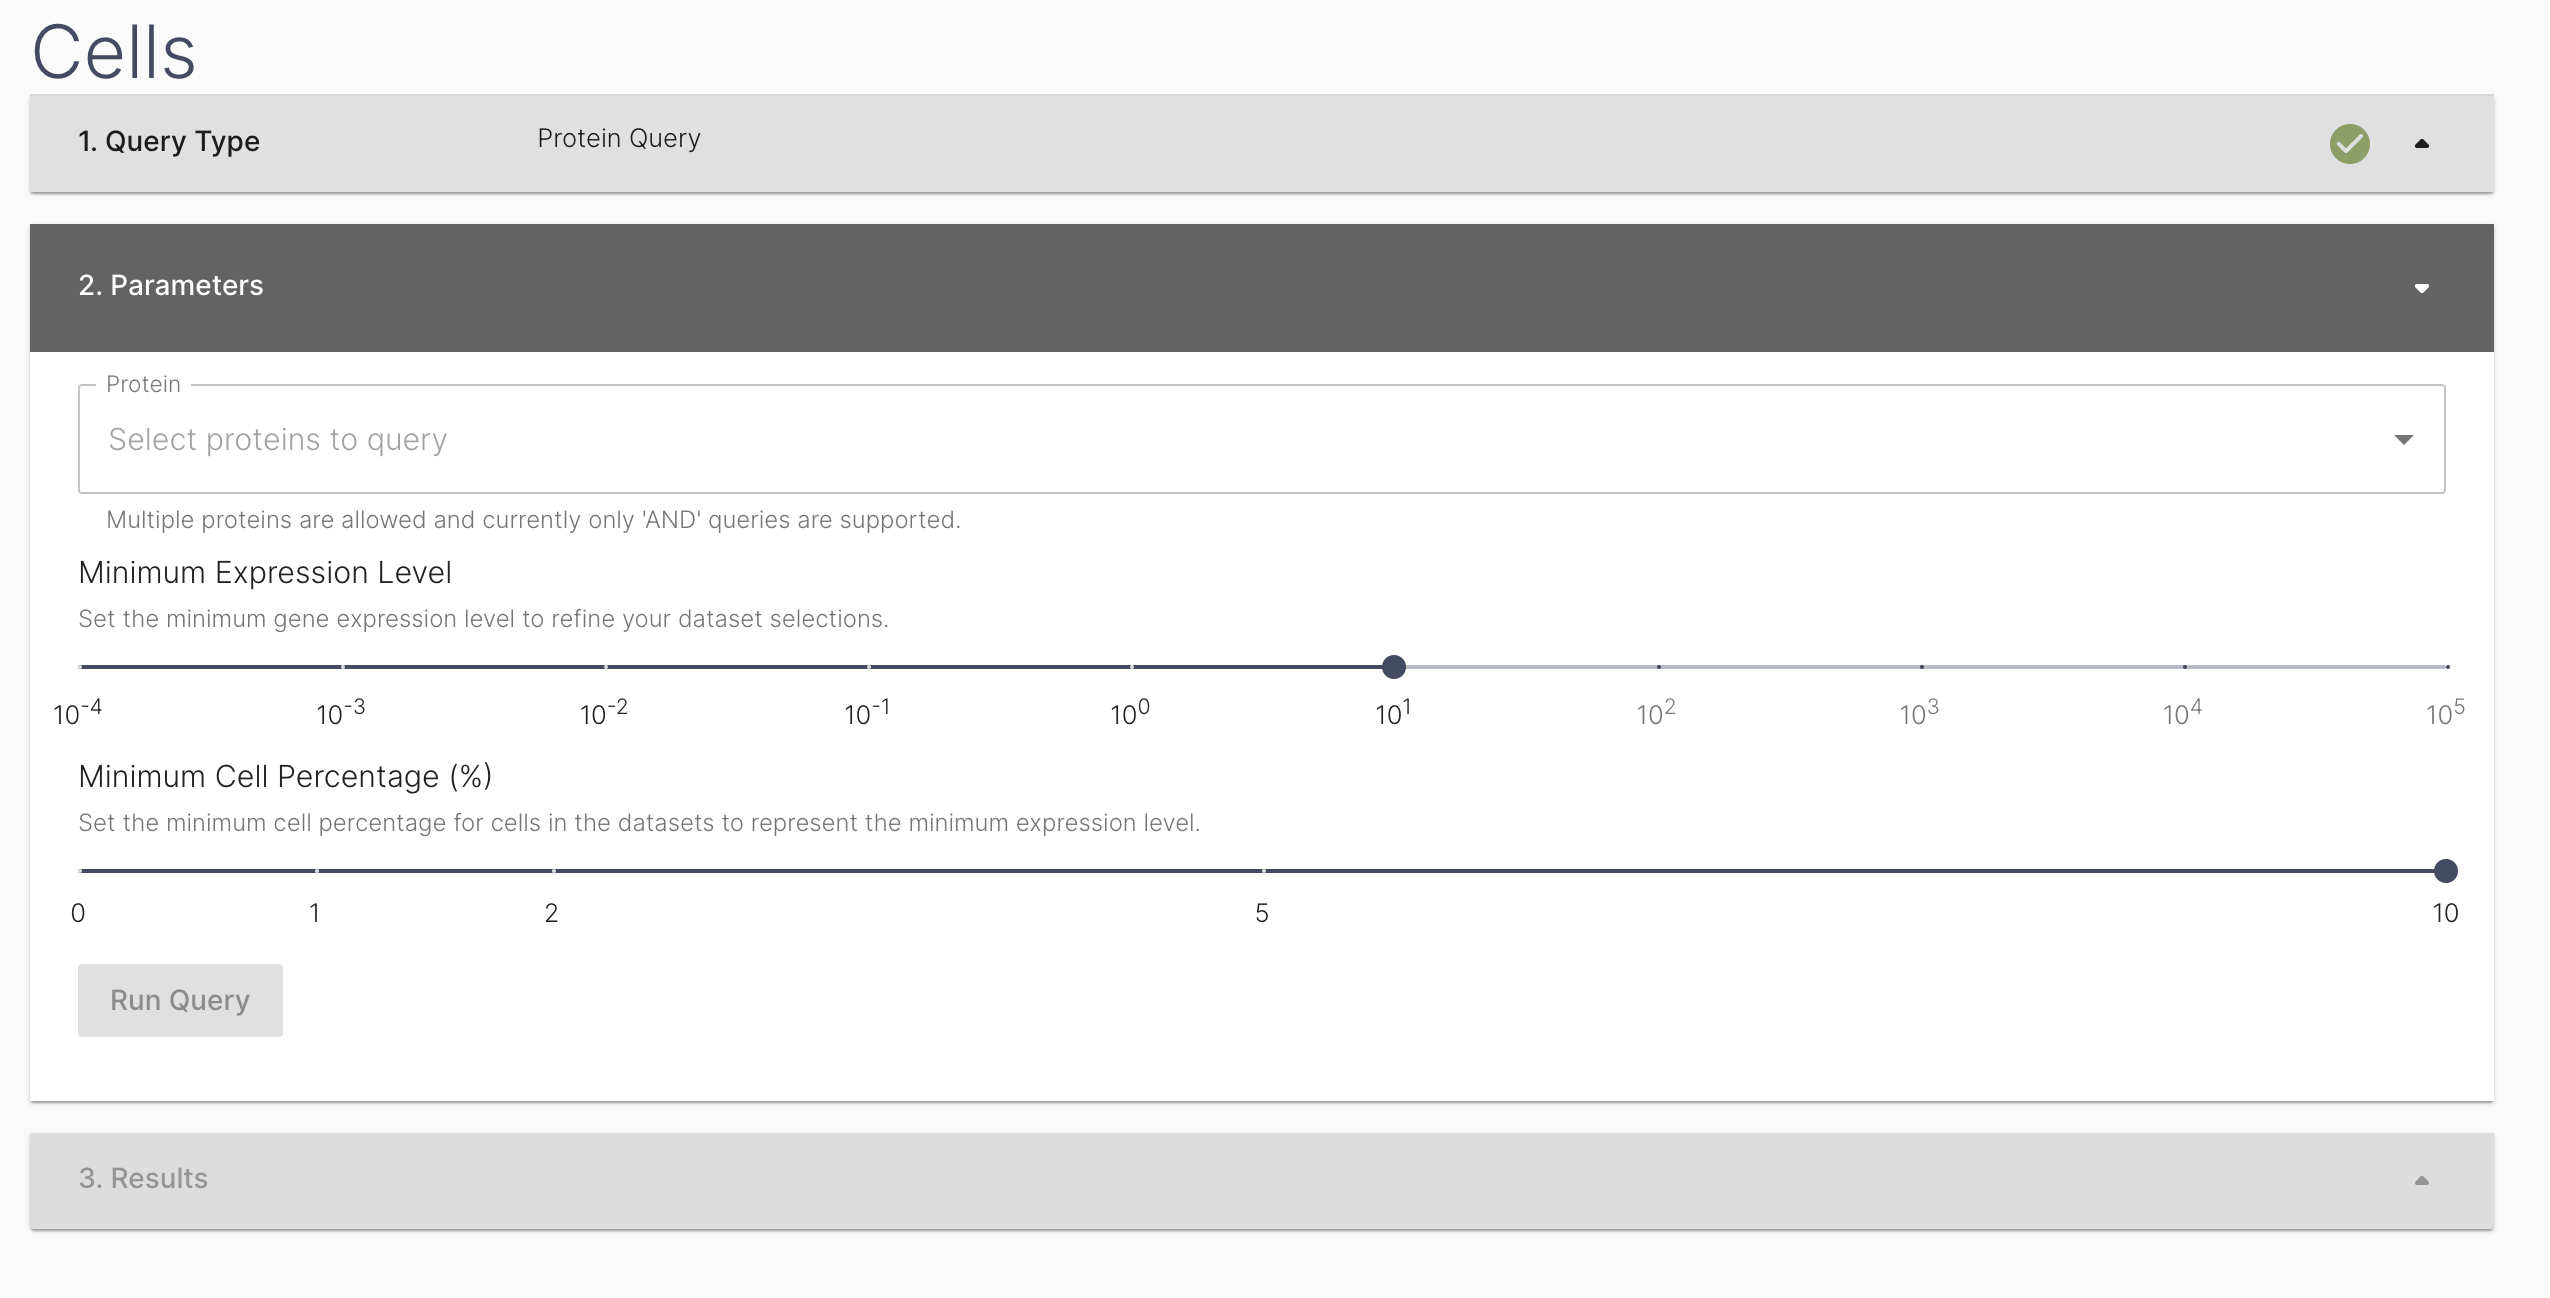Click the dropdown caret in Parameters header

tap(2422, 288)
